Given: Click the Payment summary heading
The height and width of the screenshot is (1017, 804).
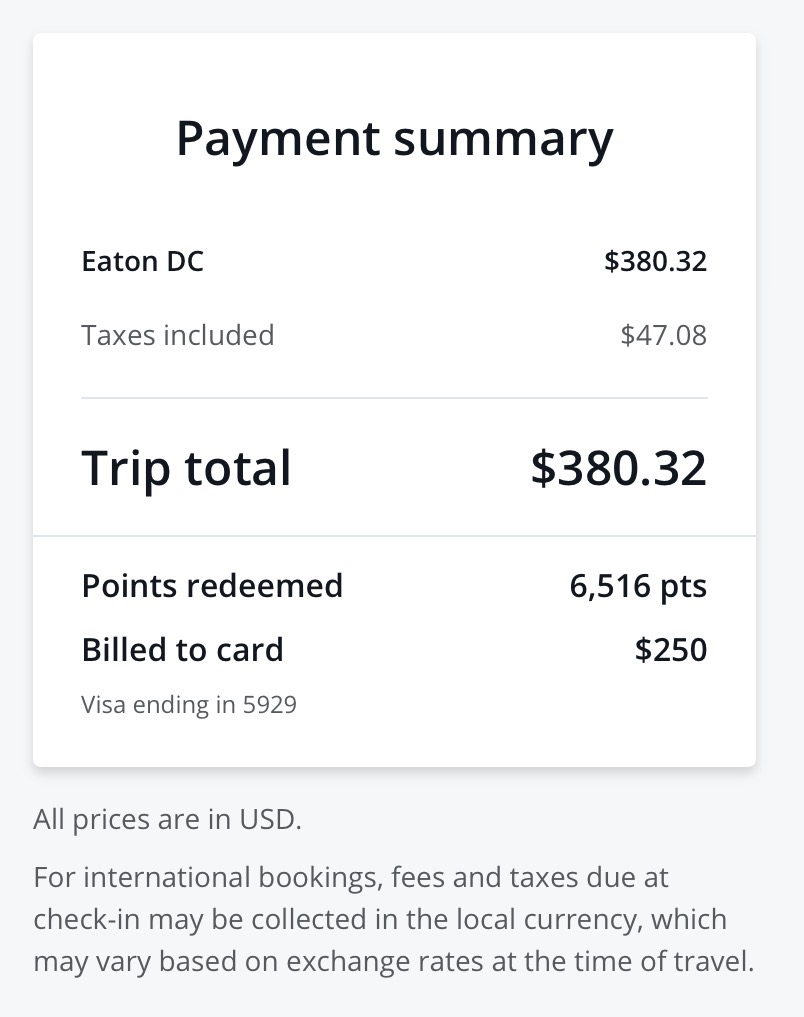Looking at the screenshot, I should (x=394, y=139).
